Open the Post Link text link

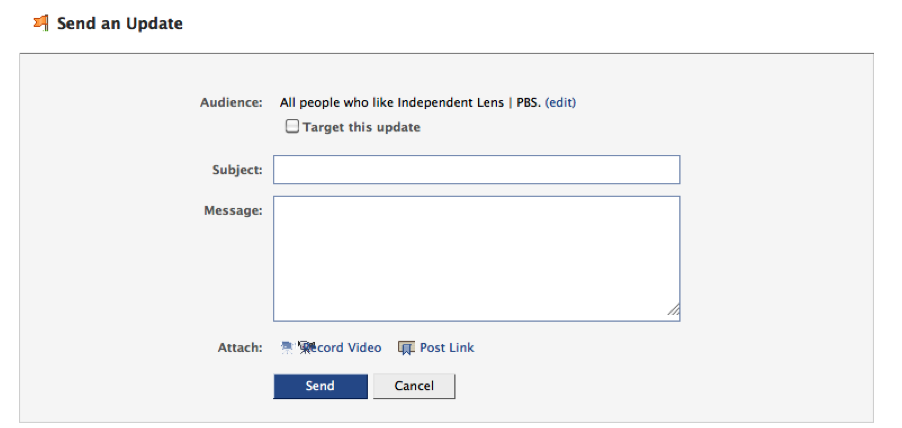pos(447,348)
